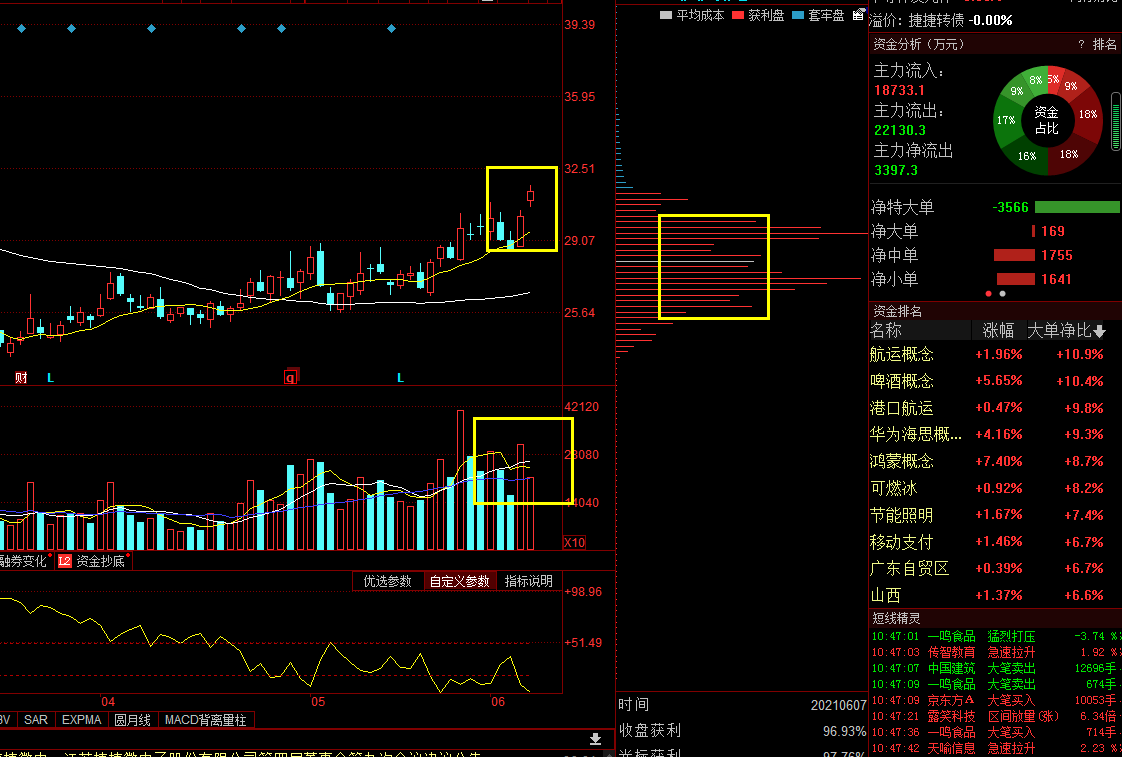Image resolution: width=1122 pixels, height=757 pixels.
Task: Open the settings icon next to 套牢盘 legend
Action: pos(858,14)
